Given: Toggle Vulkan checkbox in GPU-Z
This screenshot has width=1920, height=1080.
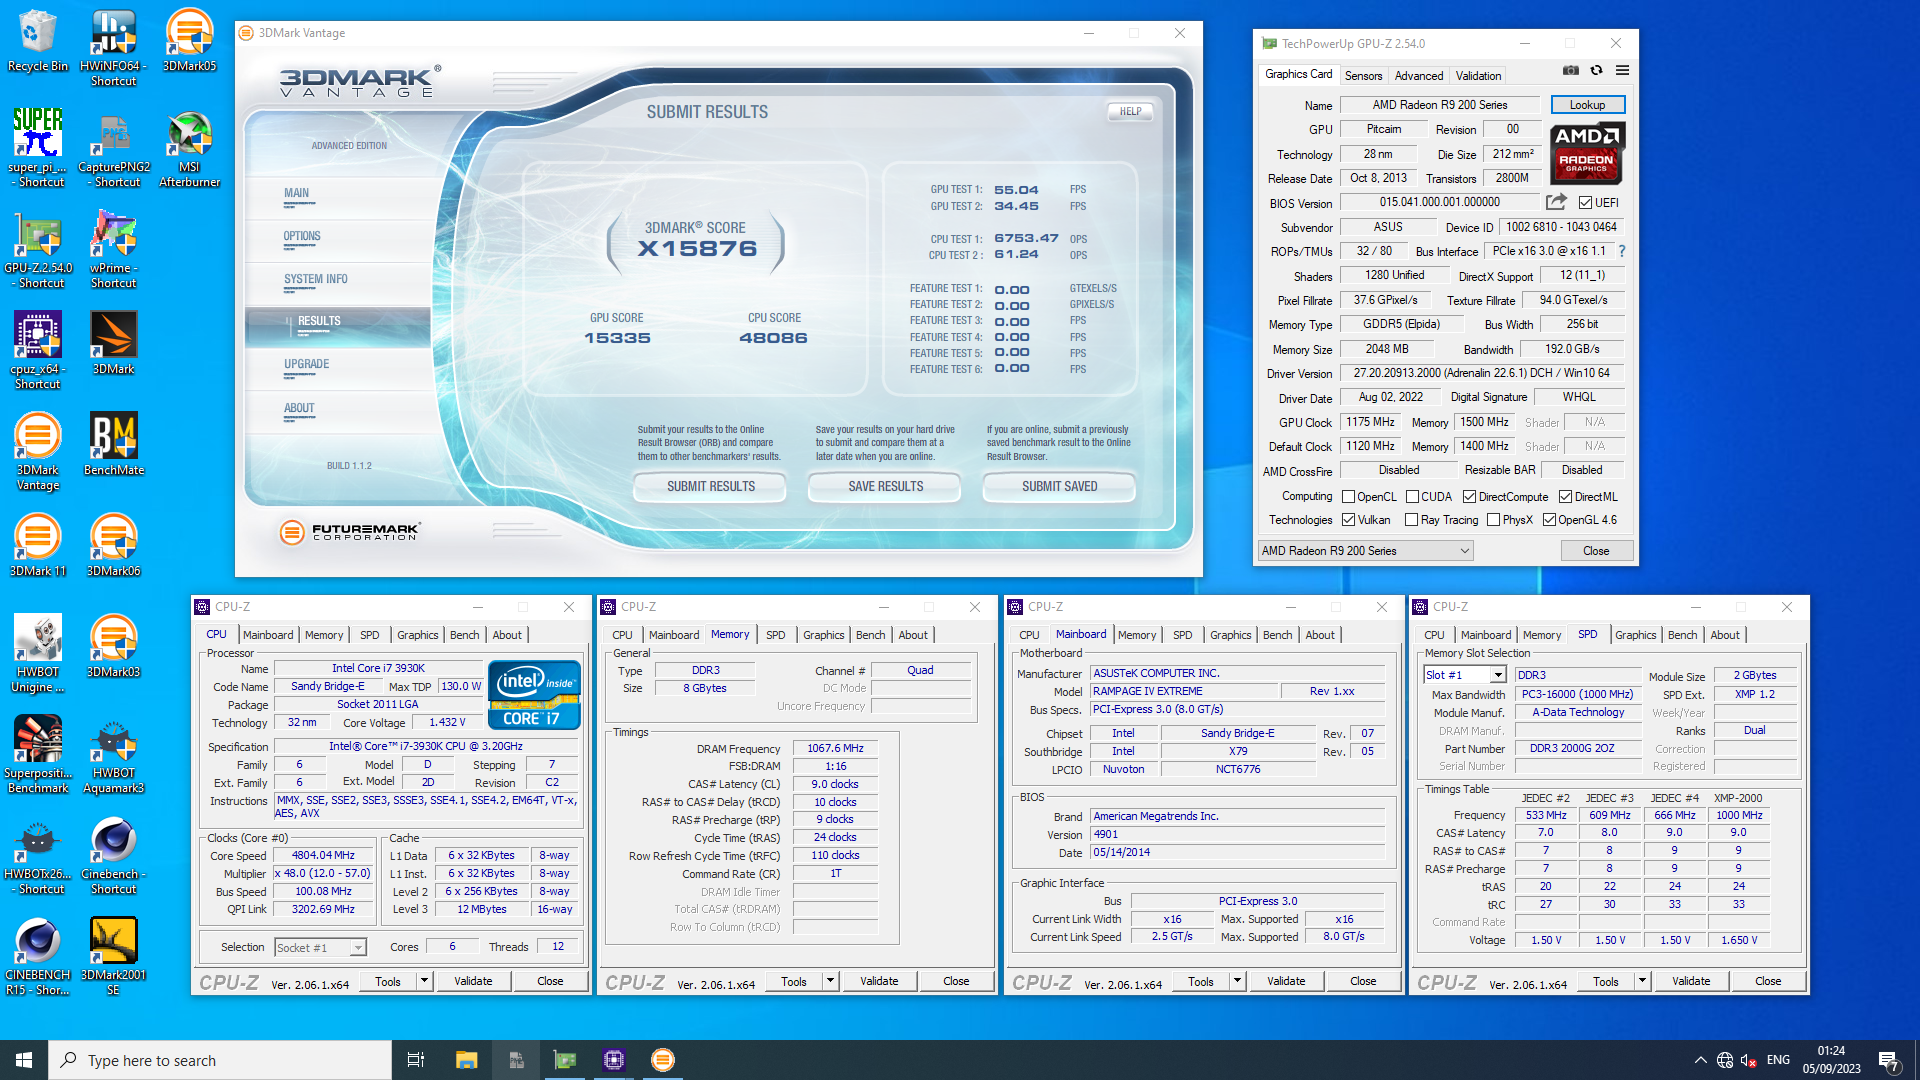Looking at the screenshot, I should [x=1348, y=520].
